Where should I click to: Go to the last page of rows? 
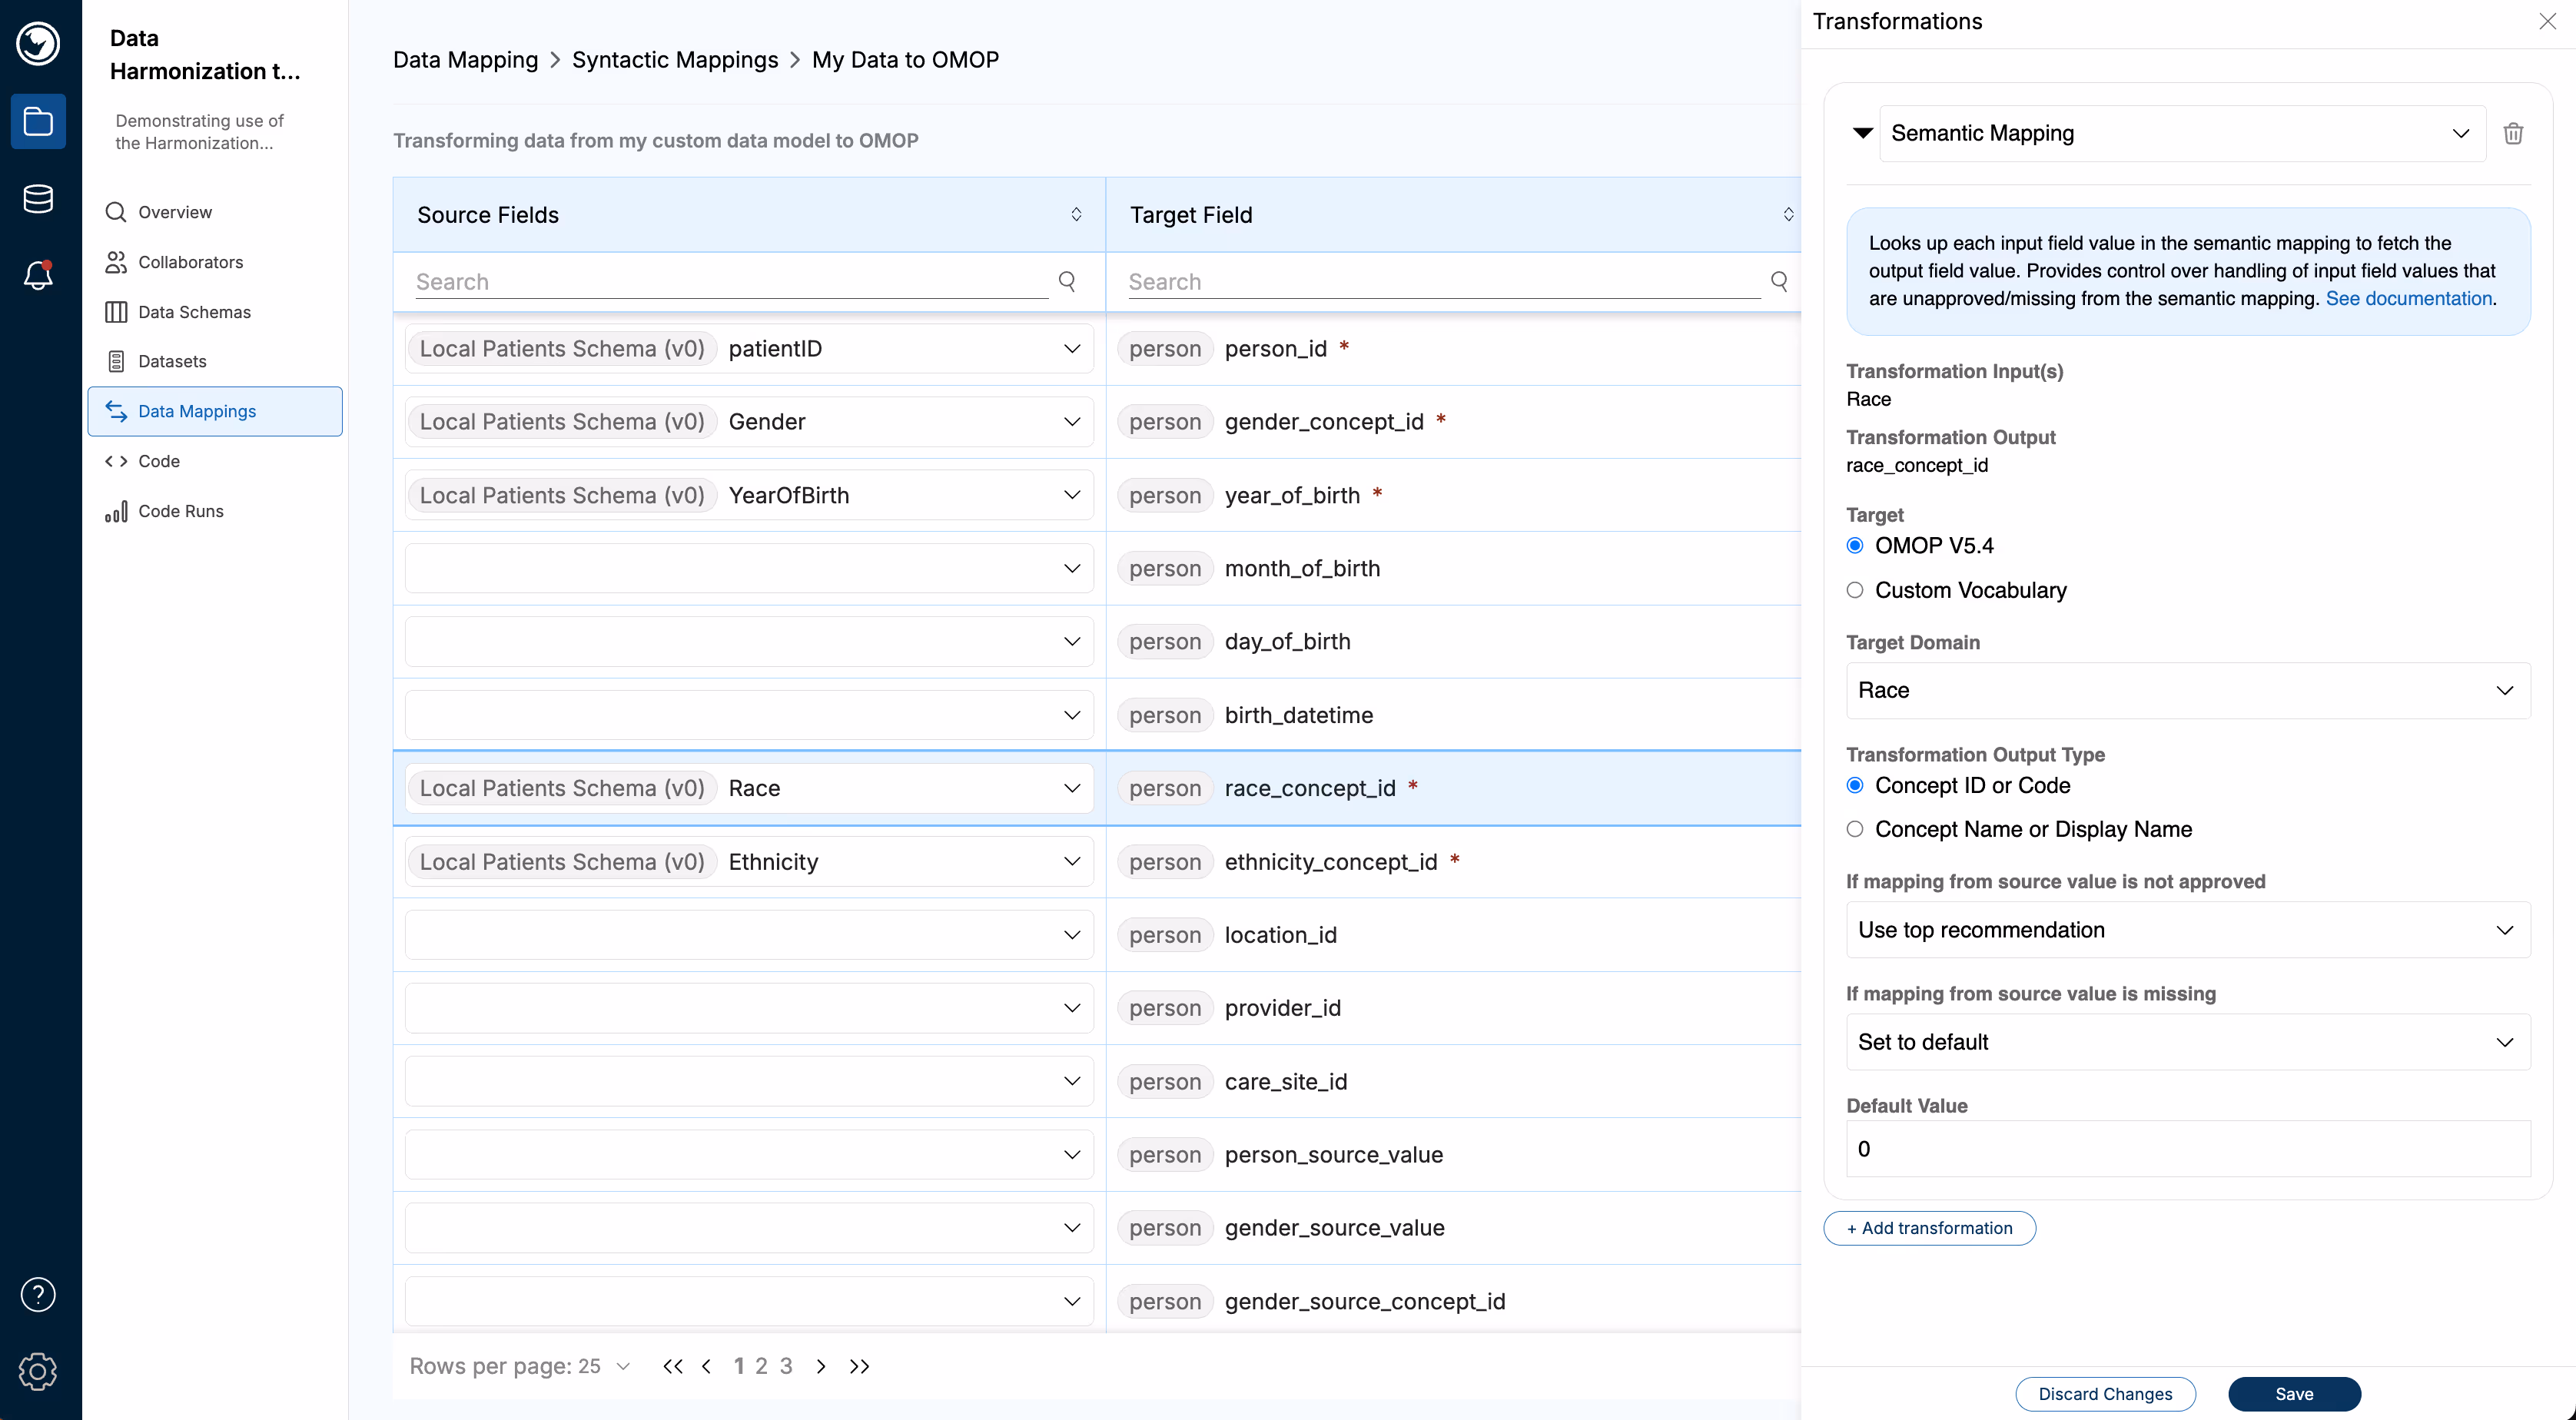(x=859, y=1366)
